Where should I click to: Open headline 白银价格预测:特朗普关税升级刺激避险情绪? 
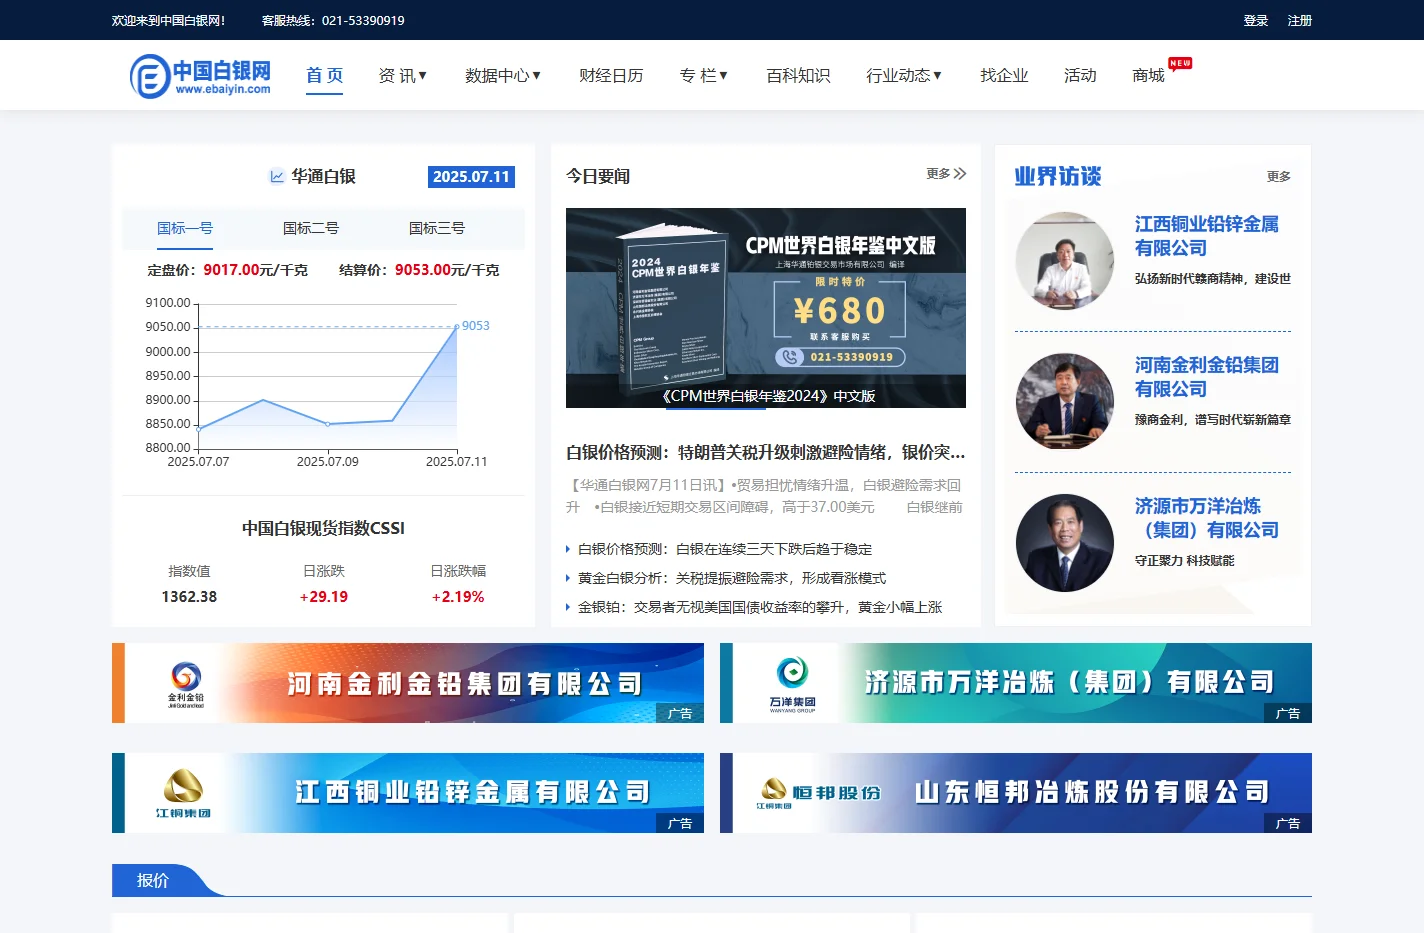pos(766,453)
